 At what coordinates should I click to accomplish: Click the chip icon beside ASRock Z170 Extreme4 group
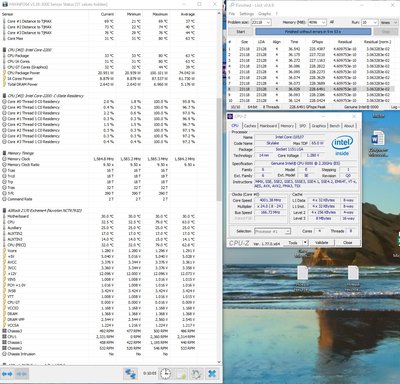coord(4,210)
